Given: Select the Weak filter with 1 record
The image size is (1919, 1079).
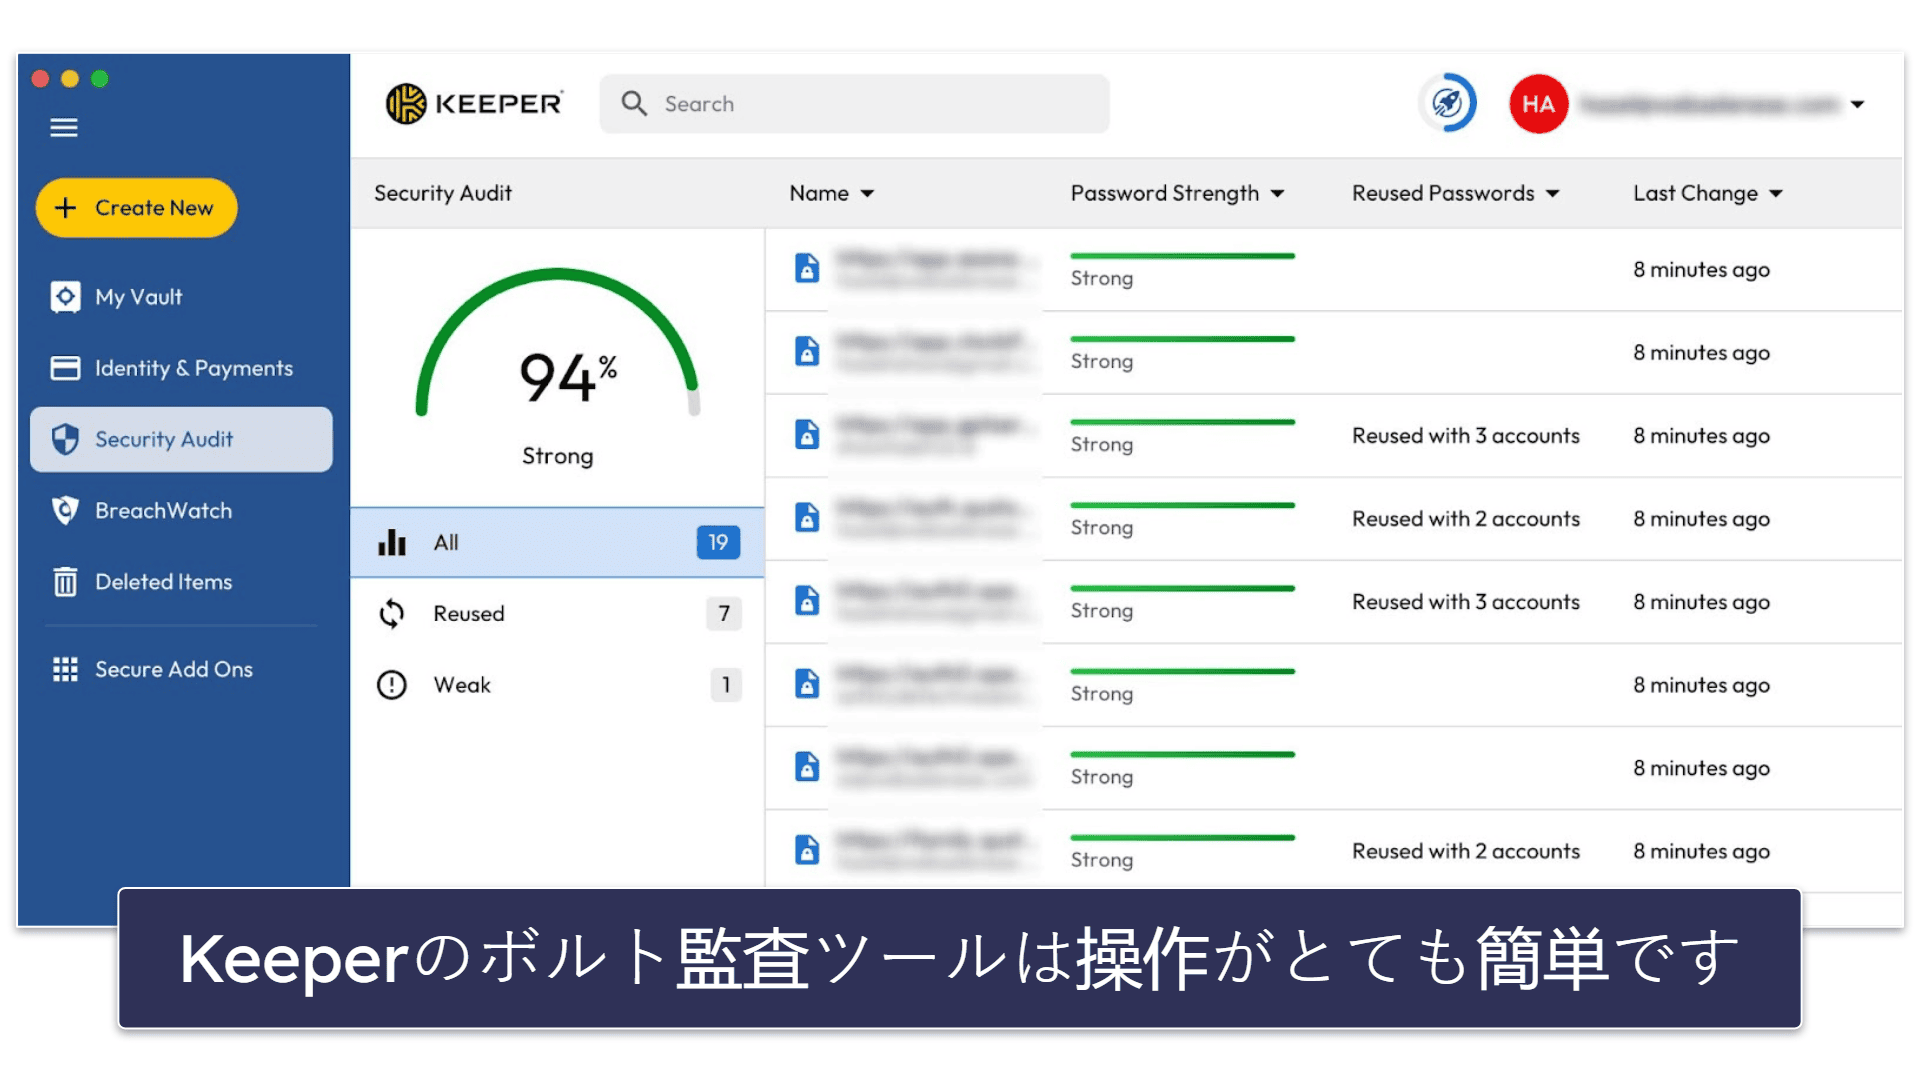Looking at the screenshot, I should click(557, 685).
